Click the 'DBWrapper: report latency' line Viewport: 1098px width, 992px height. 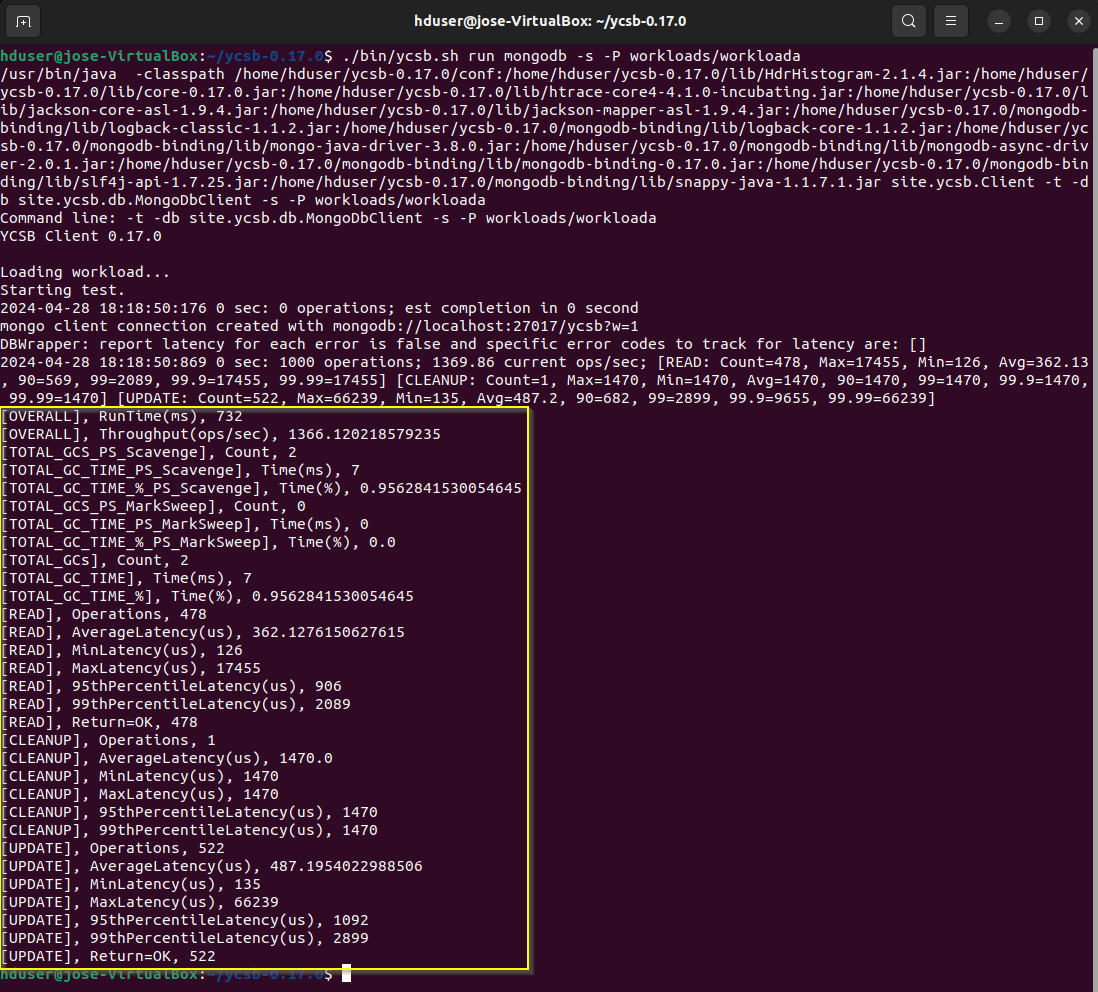tap(464, 344)
